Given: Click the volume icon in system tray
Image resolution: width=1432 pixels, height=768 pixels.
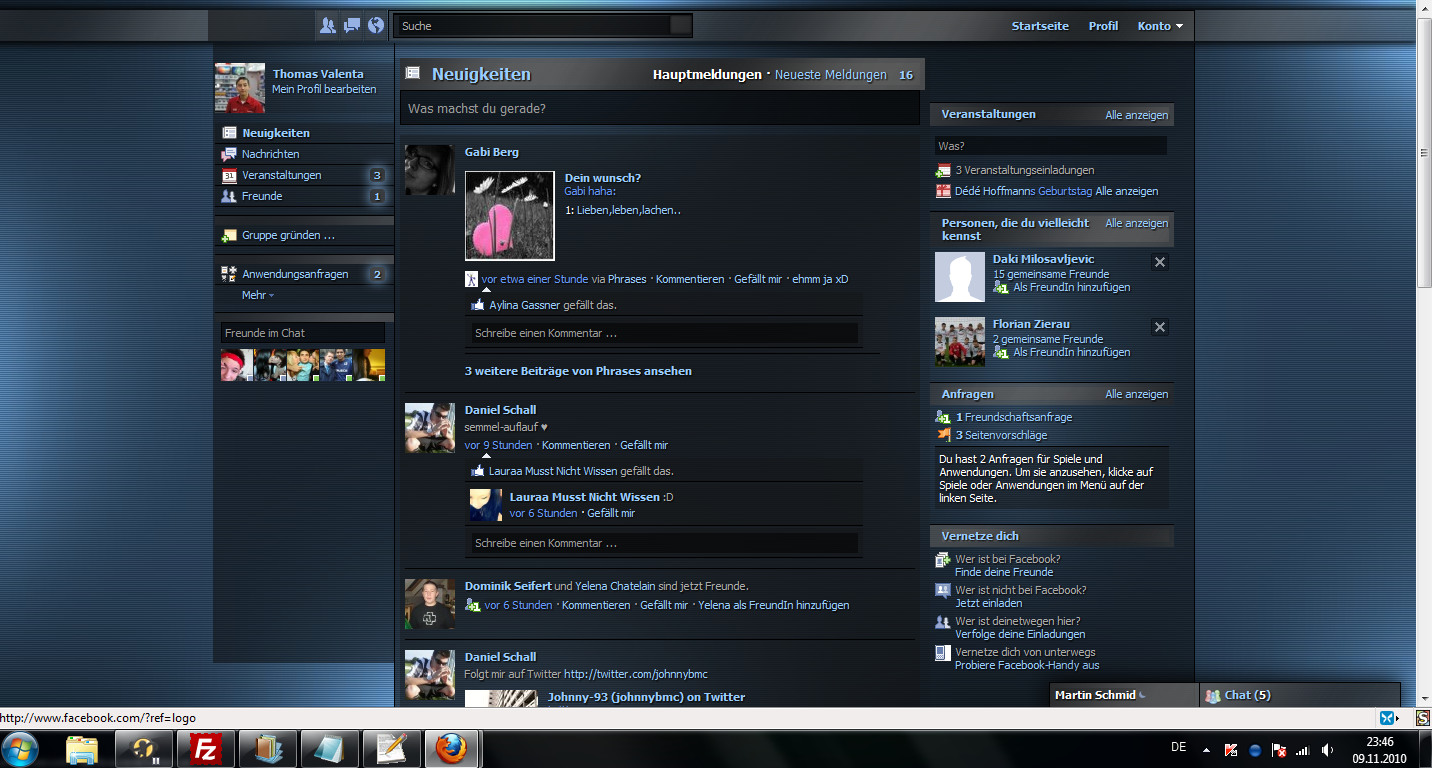Looking at the screenshot, I should point(1327,749).
